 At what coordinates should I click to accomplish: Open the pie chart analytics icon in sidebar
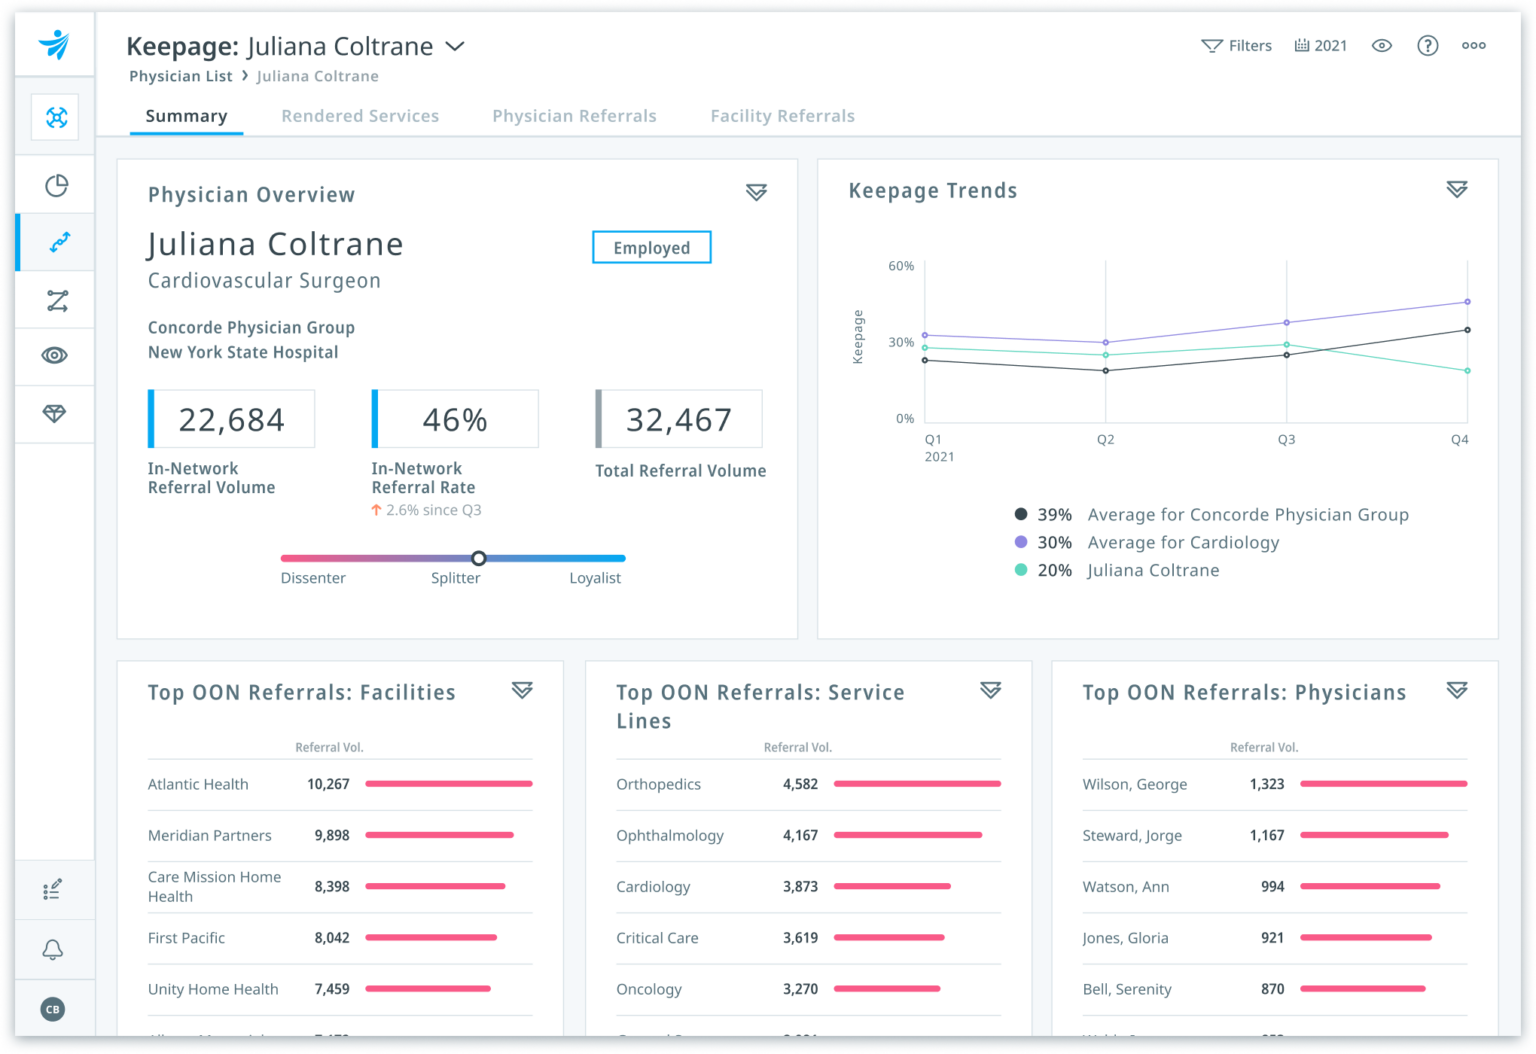pyautogui.click(x=55, y=185)
